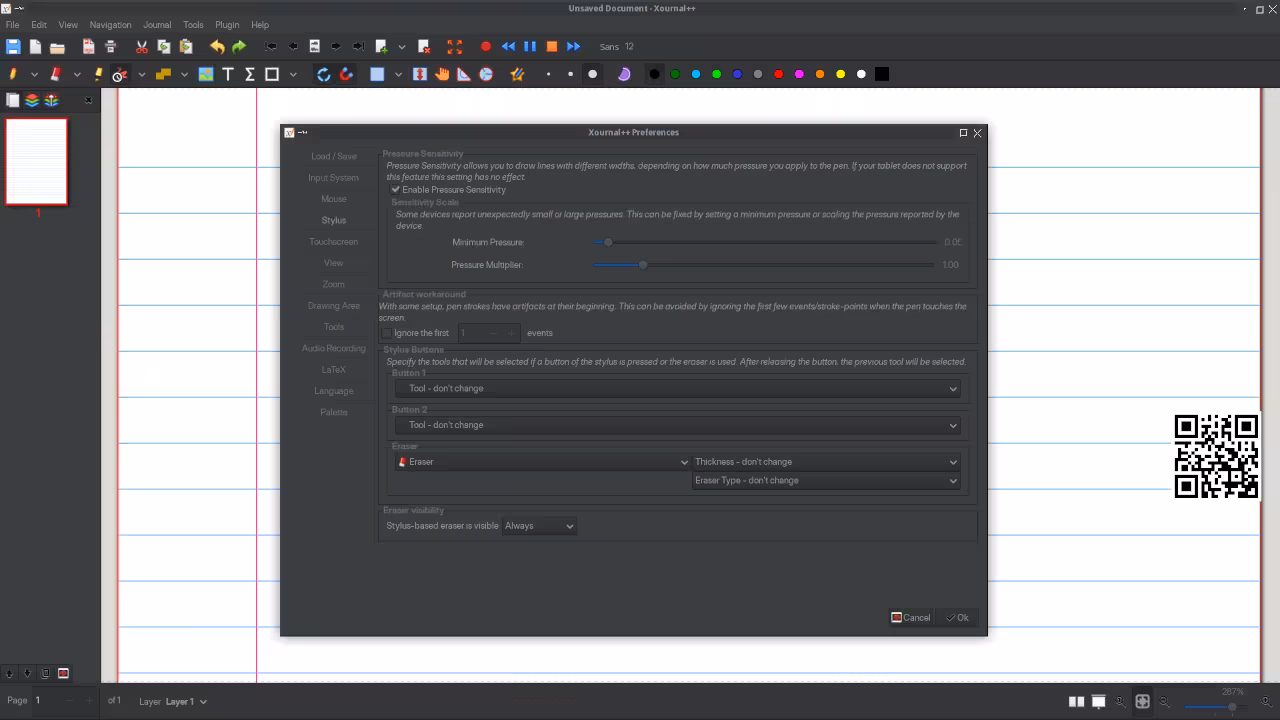Pause audio playback button

tap(530, 47)
